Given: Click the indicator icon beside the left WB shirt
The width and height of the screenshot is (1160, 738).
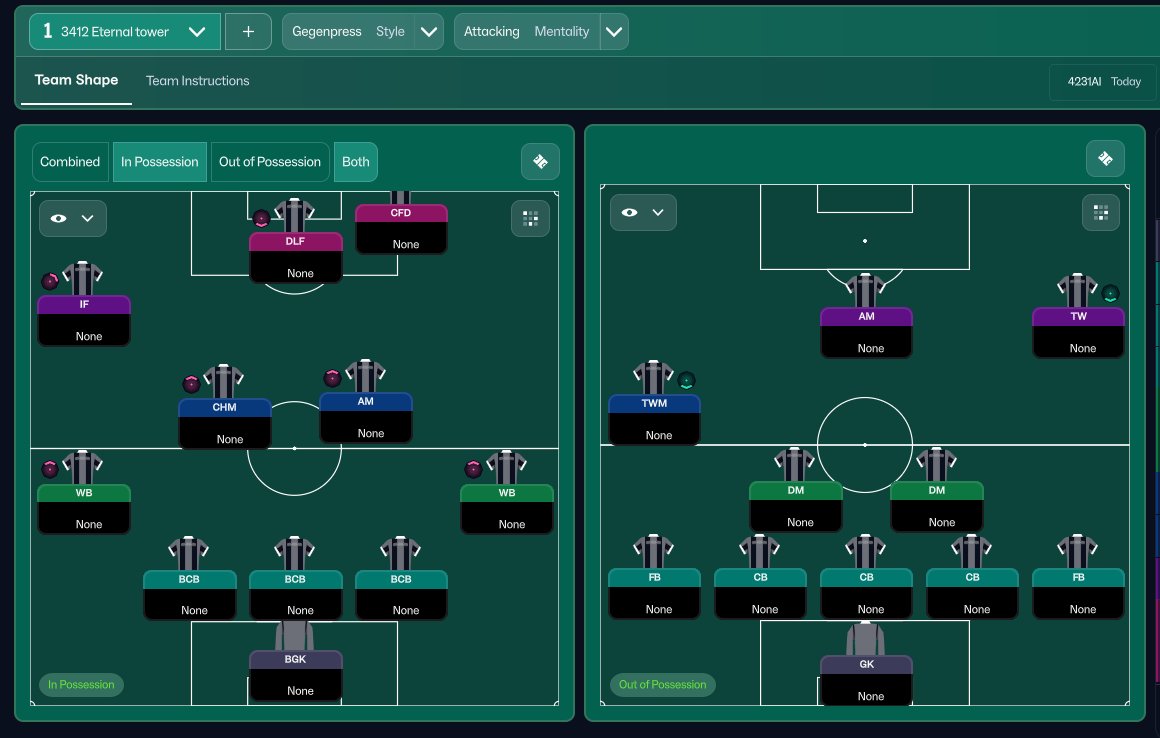Looking at the screenshot, I should tap(50, 469).
